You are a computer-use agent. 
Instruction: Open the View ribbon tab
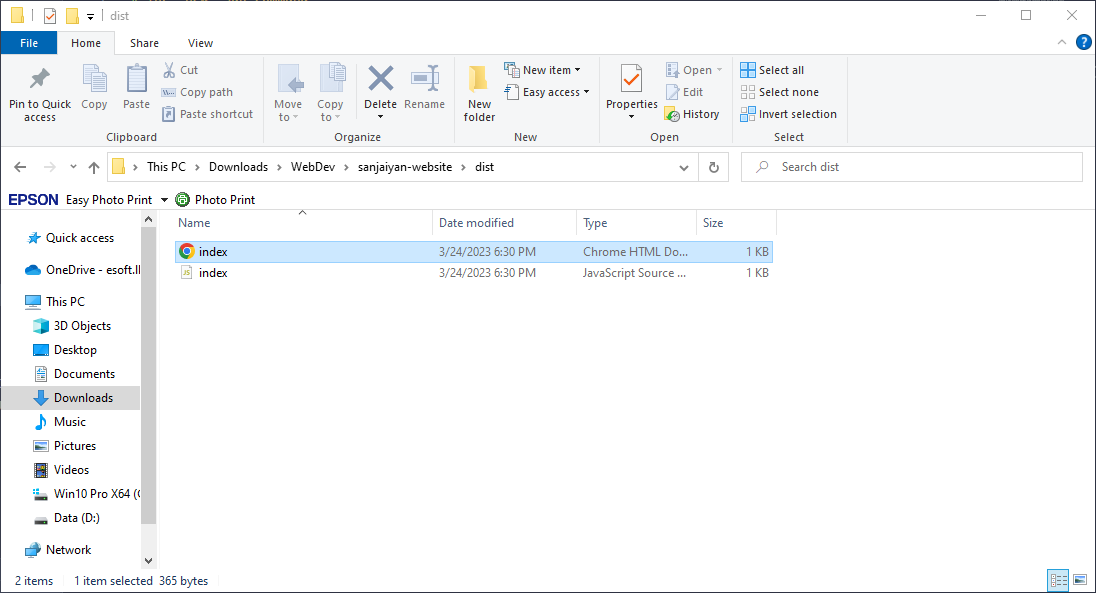point(200,43)
